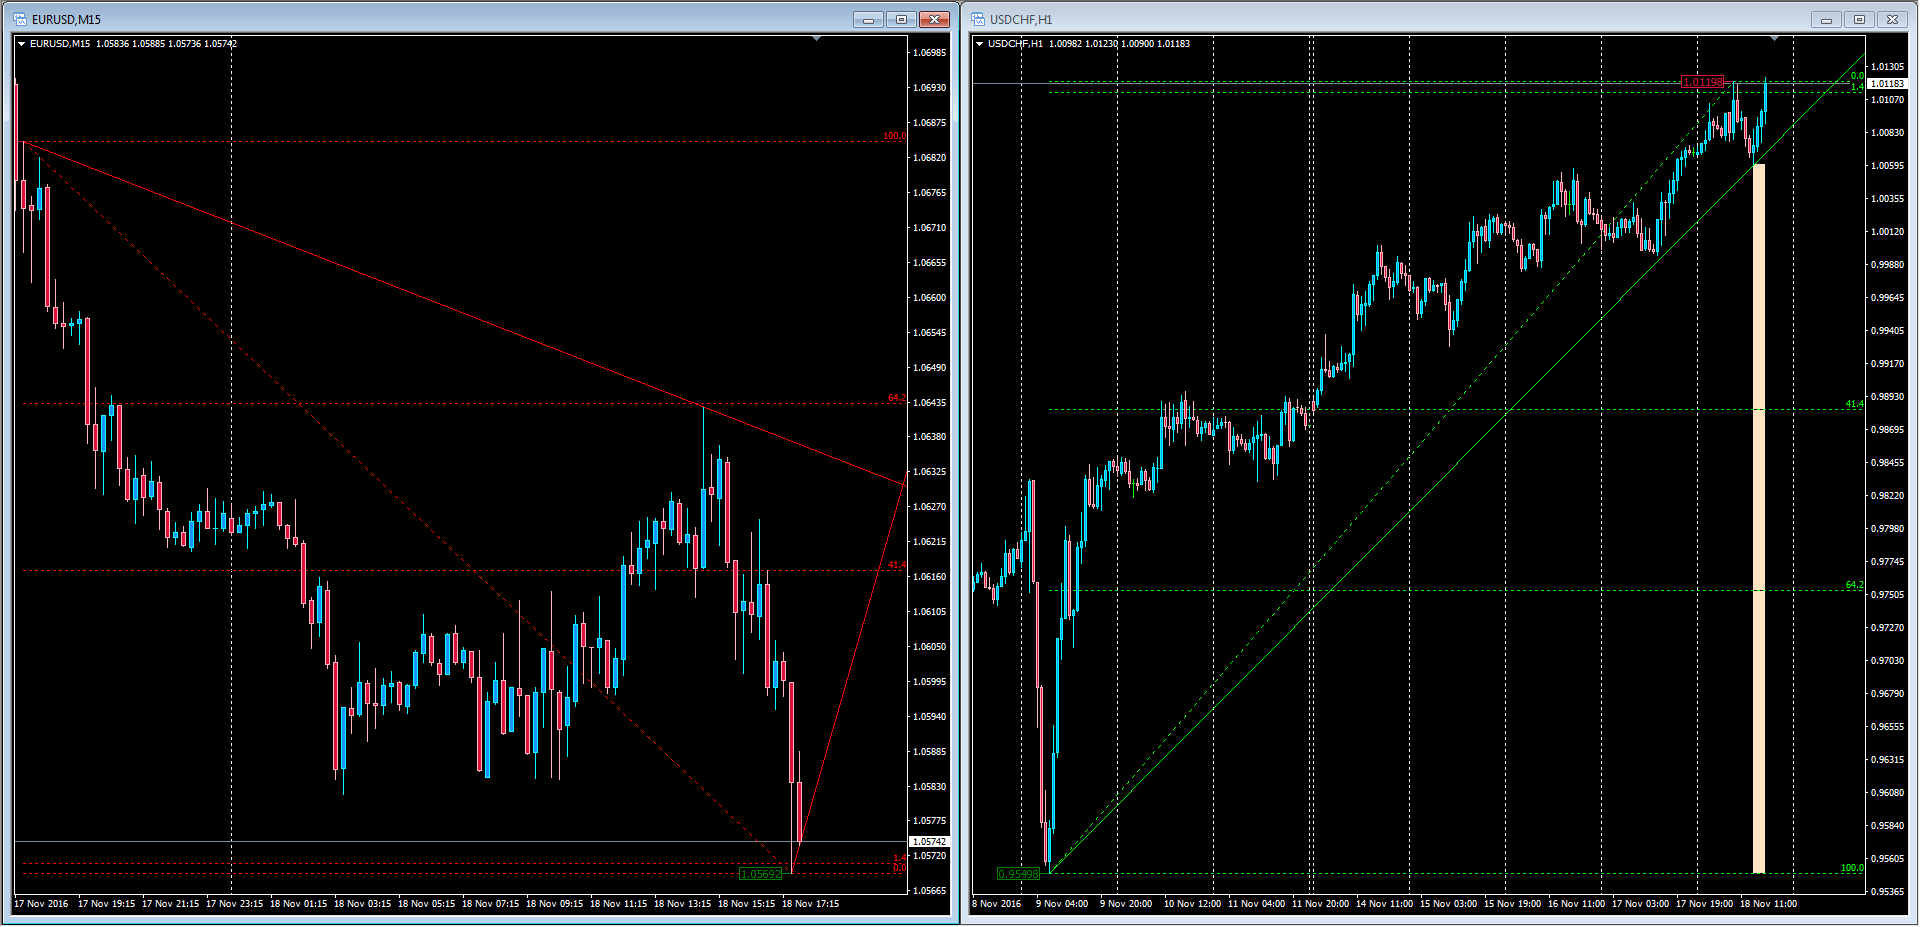Click the USDCHF,H1 title bar text
The width and height of the screenshot is (1920, 927).
[1021, 20]
